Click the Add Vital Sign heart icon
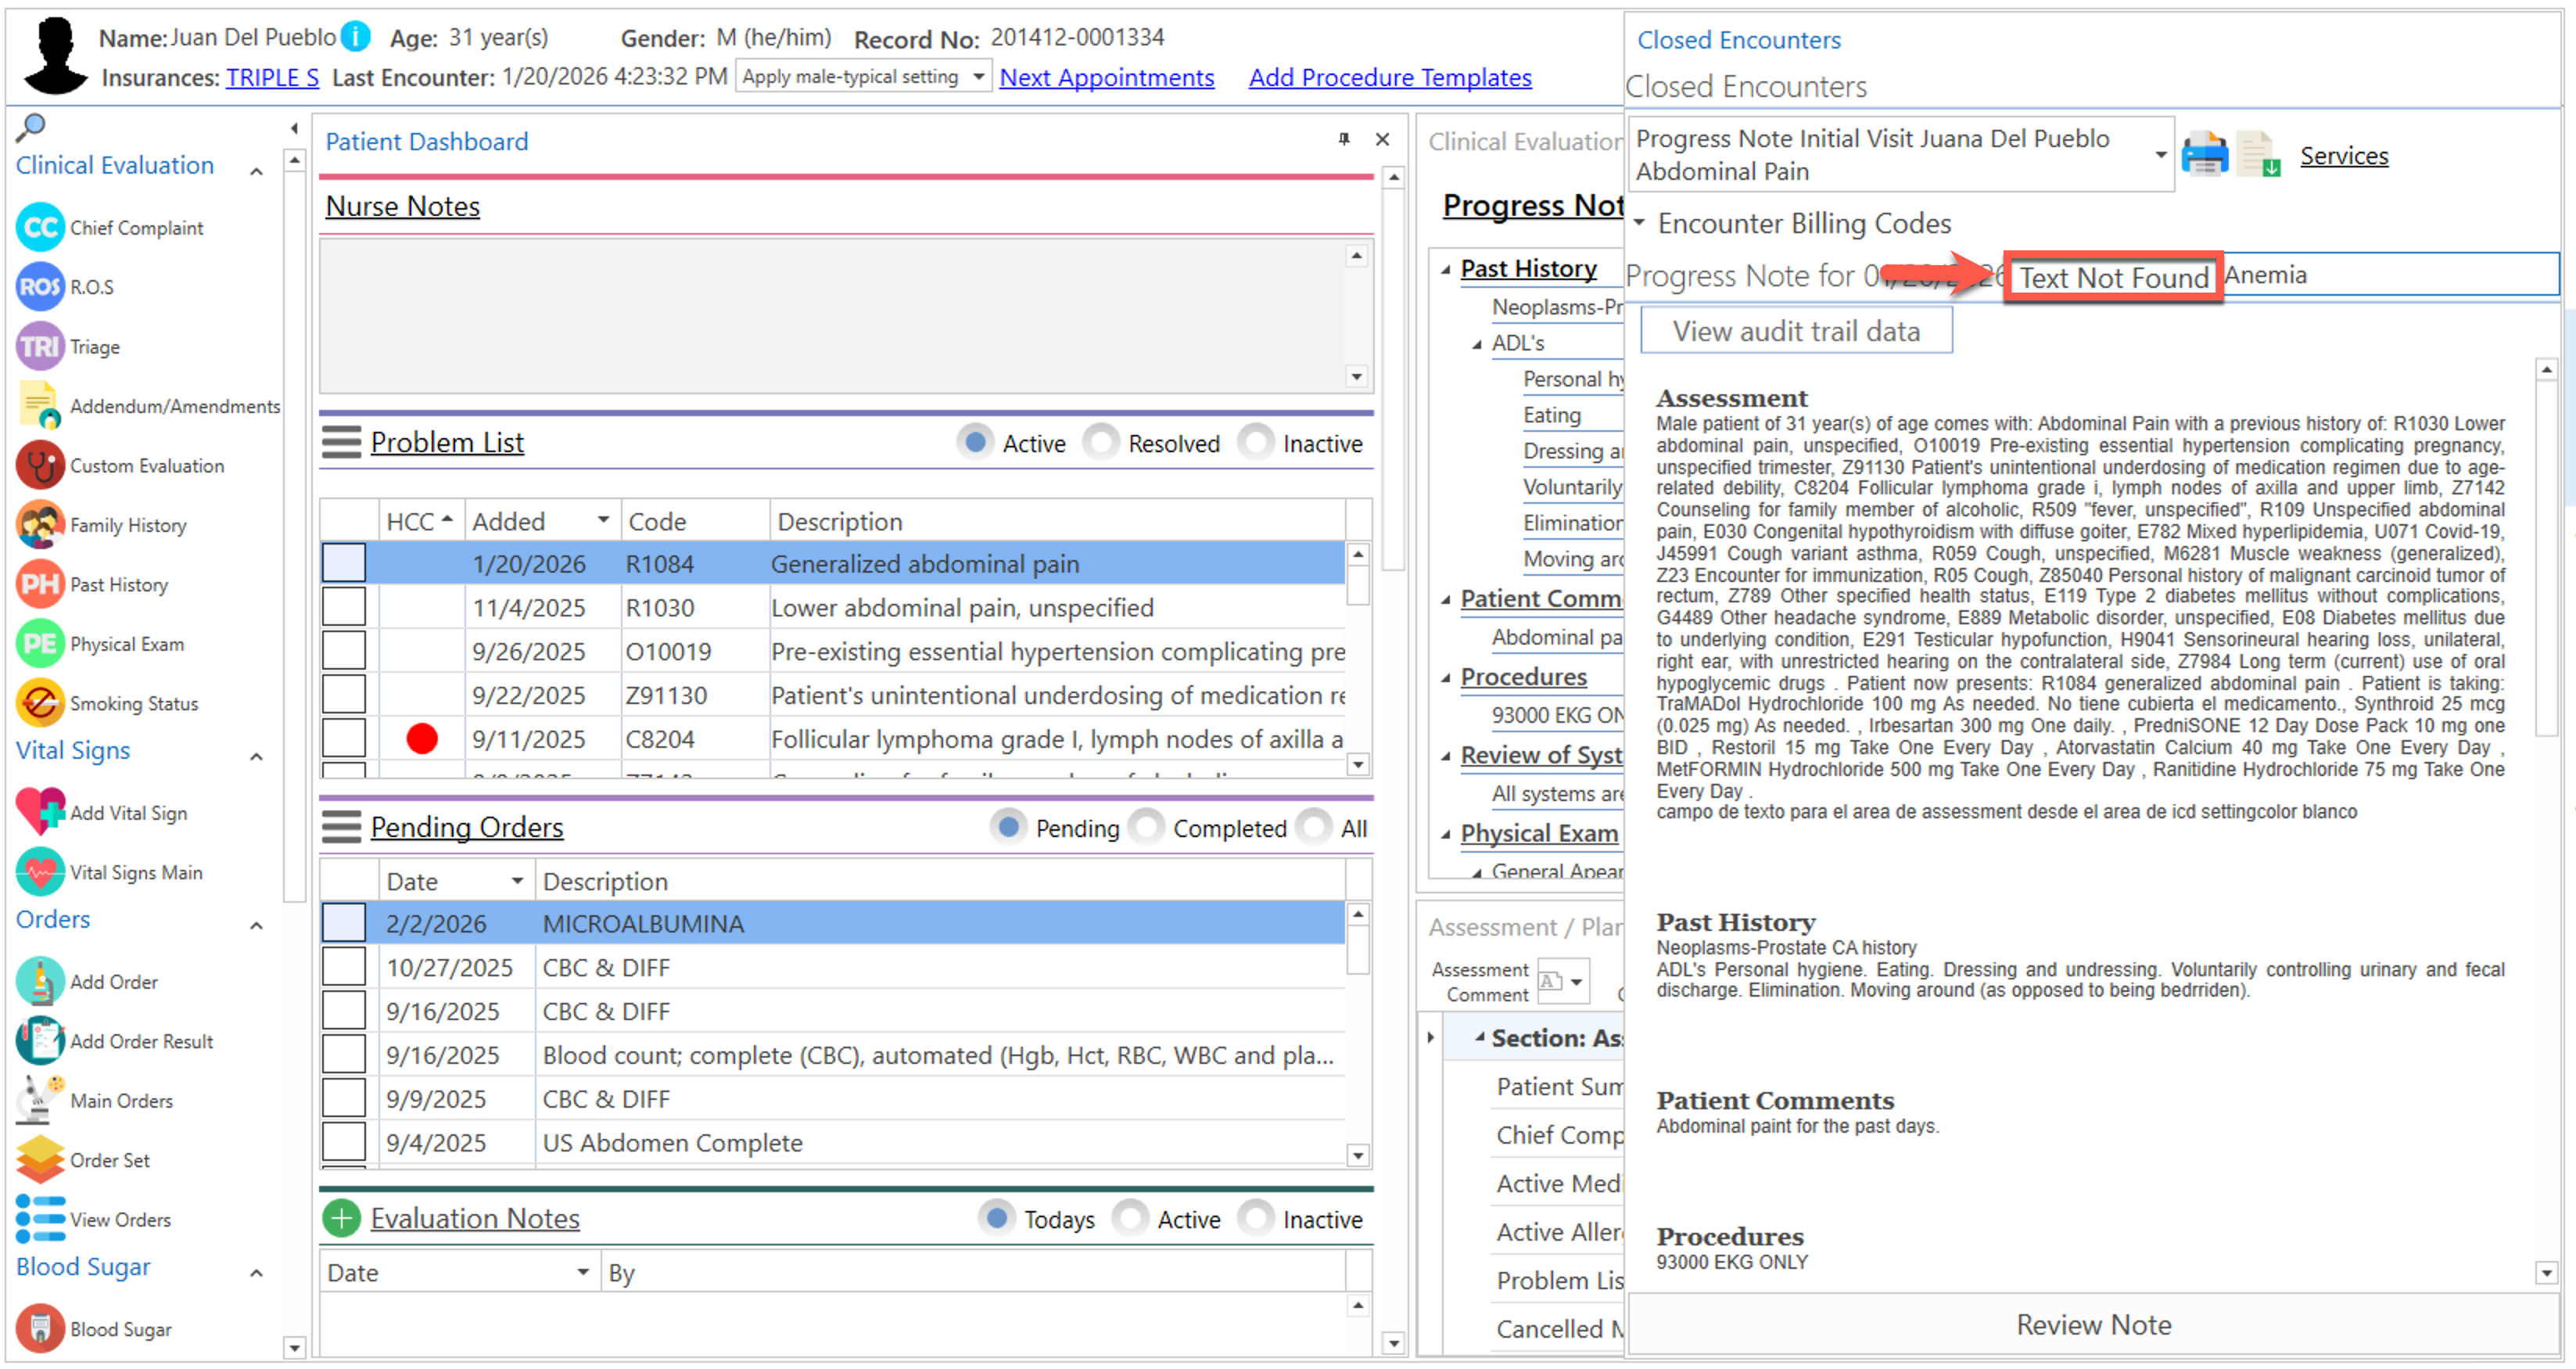The width and height of the screenshot is (2576, 1369). (40, 813)
